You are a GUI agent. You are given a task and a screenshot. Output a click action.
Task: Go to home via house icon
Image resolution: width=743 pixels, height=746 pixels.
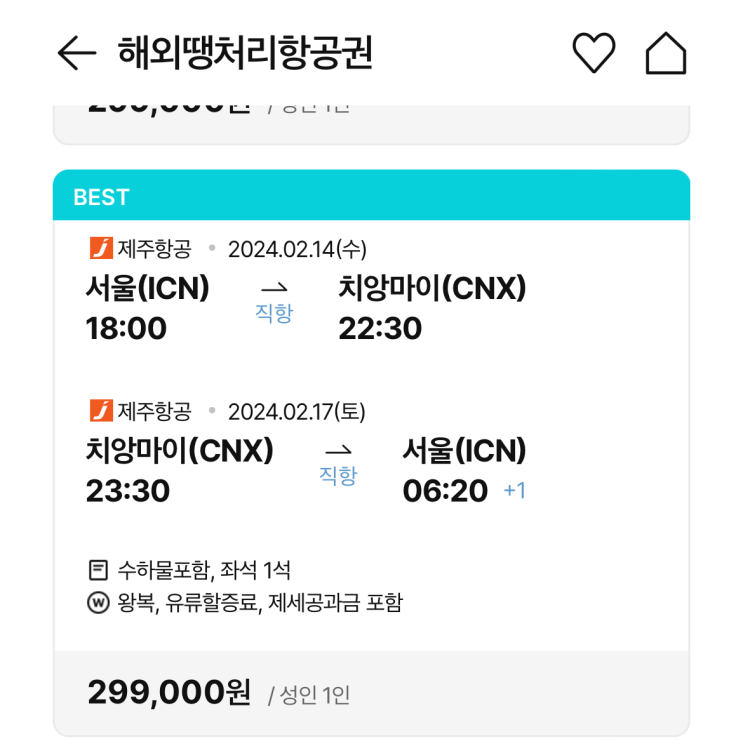coord(666,53)
